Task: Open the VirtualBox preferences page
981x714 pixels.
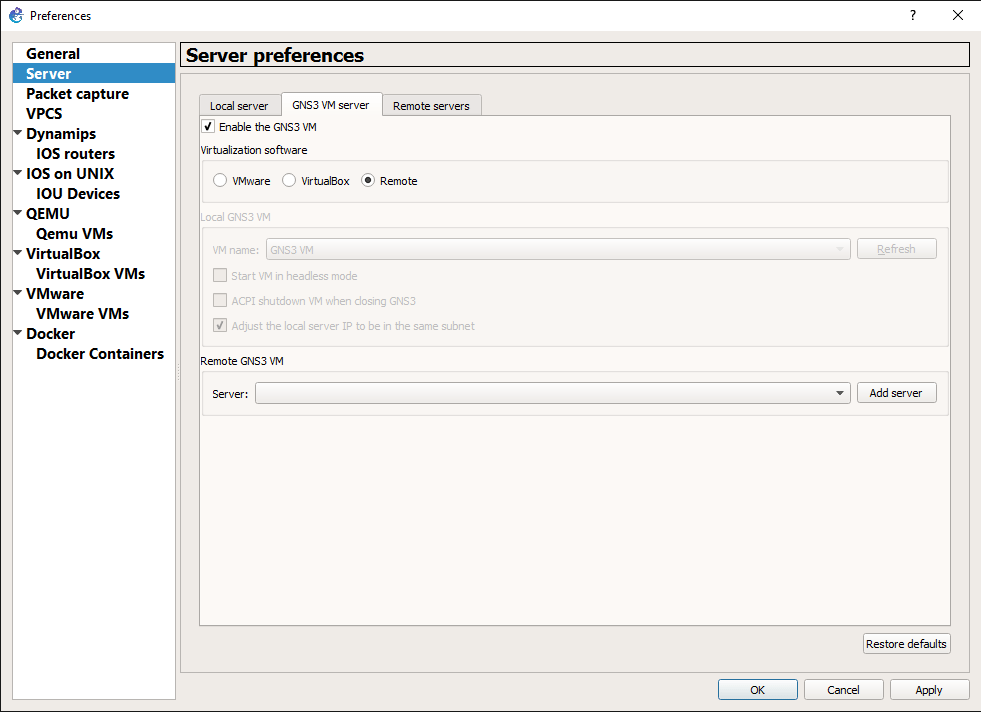Action: click(63, 254)
